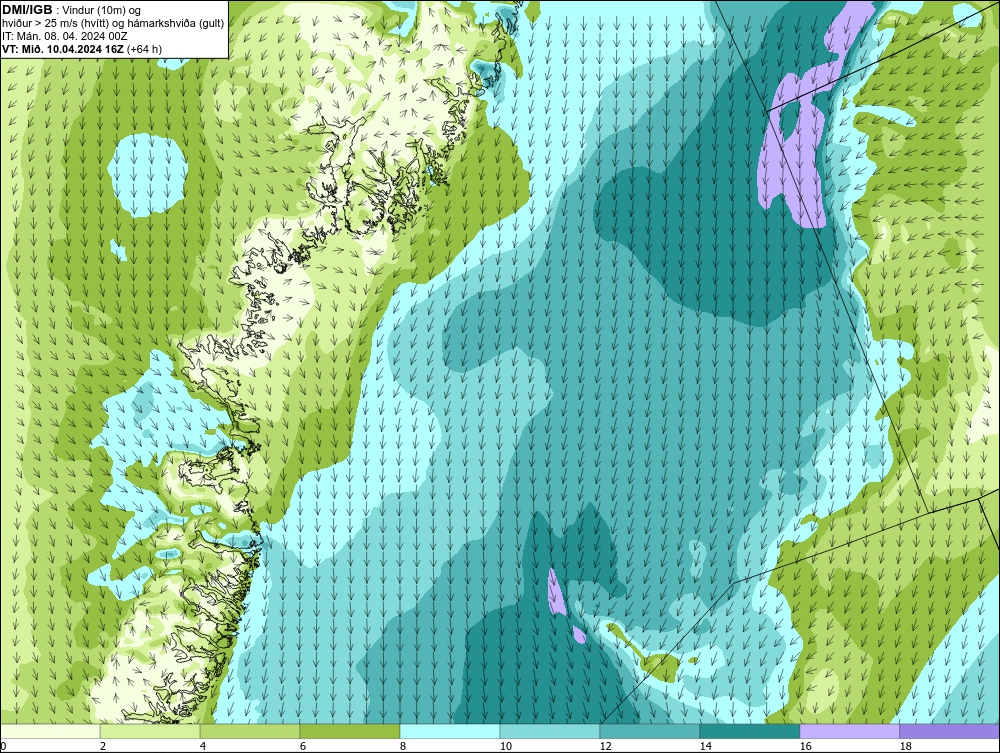Click the 'IT: Mán. 08. 04. 2024 00Z' line

click(64, 36)
